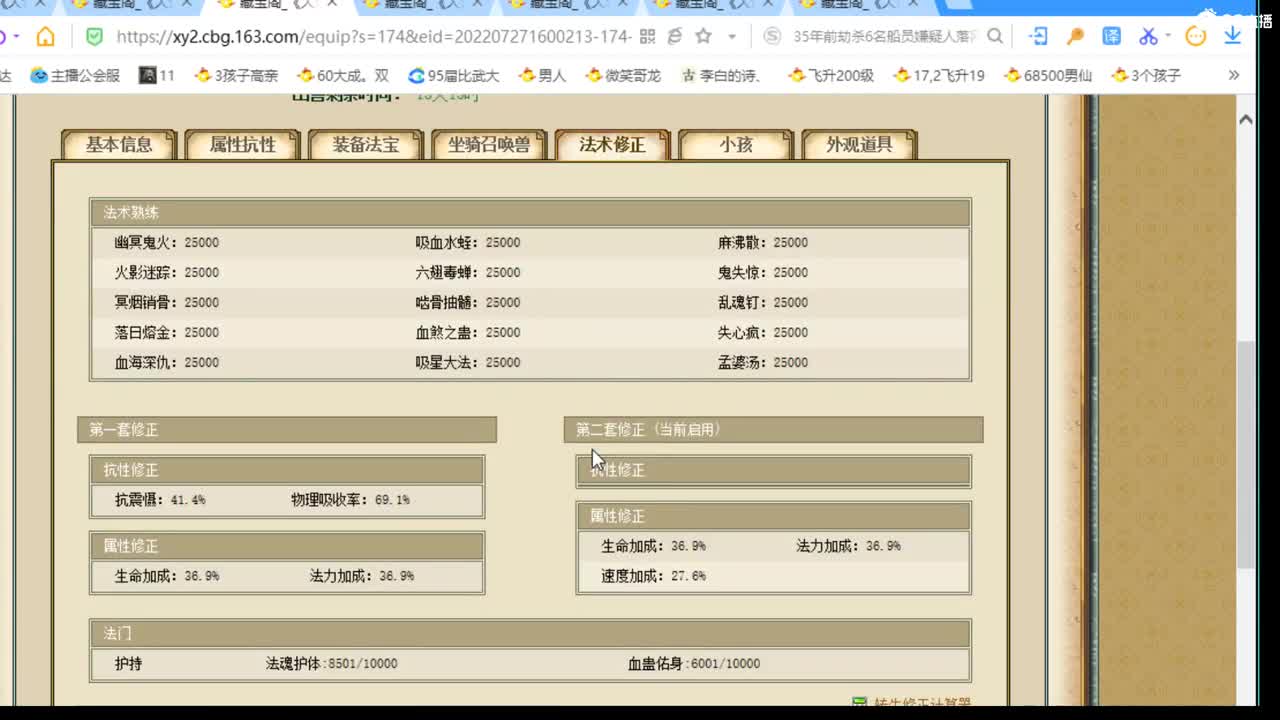Image resolution: width=1280 pixels, height=720 pixels.
Task: Click the 孟婆汤: 25000 entry
Action: (763, 363)
